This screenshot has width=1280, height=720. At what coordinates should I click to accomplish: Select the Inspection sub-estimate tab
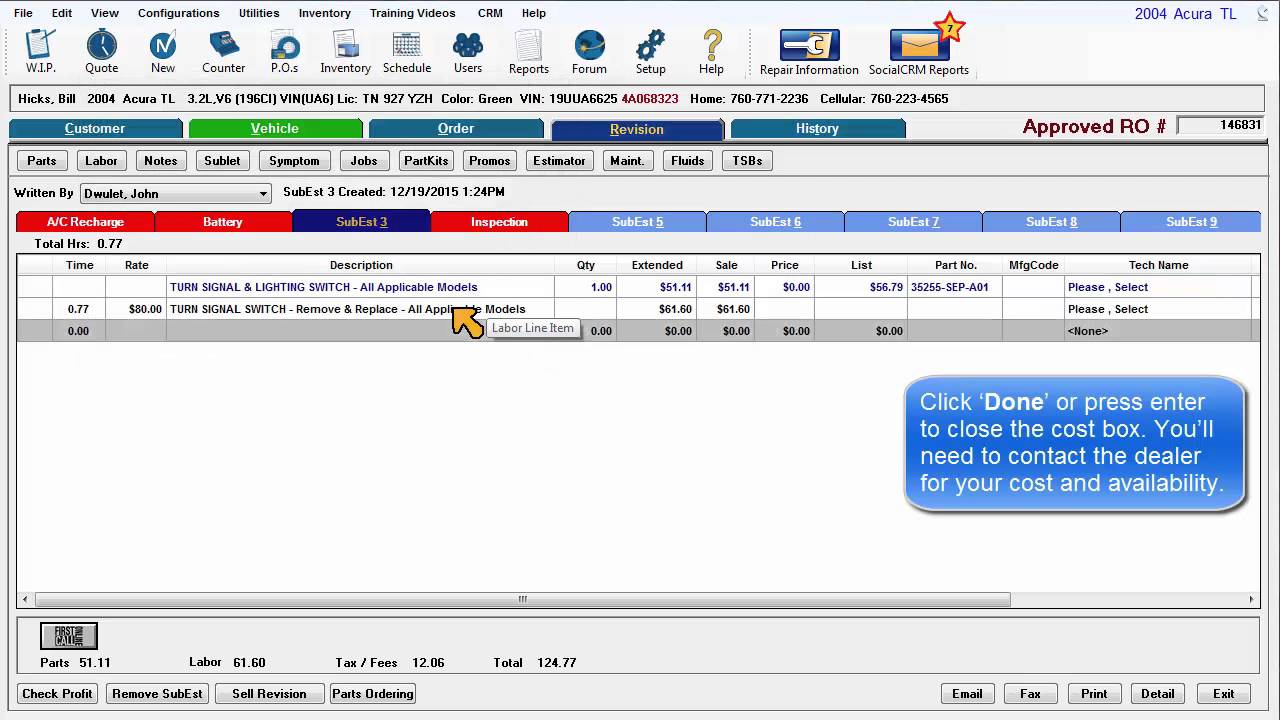point(499,222)
